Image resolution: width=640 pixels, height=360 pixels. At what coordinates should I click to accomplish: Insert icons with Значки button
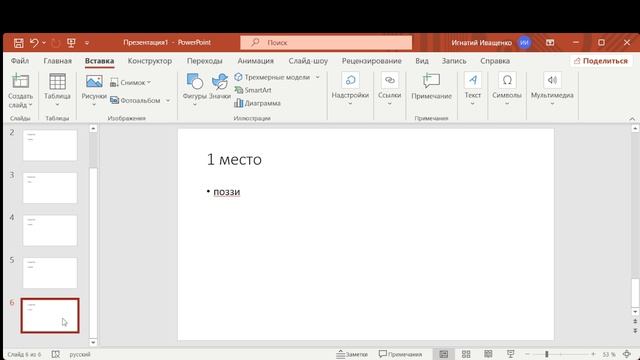pyautogui.click(x=220, y=87)
